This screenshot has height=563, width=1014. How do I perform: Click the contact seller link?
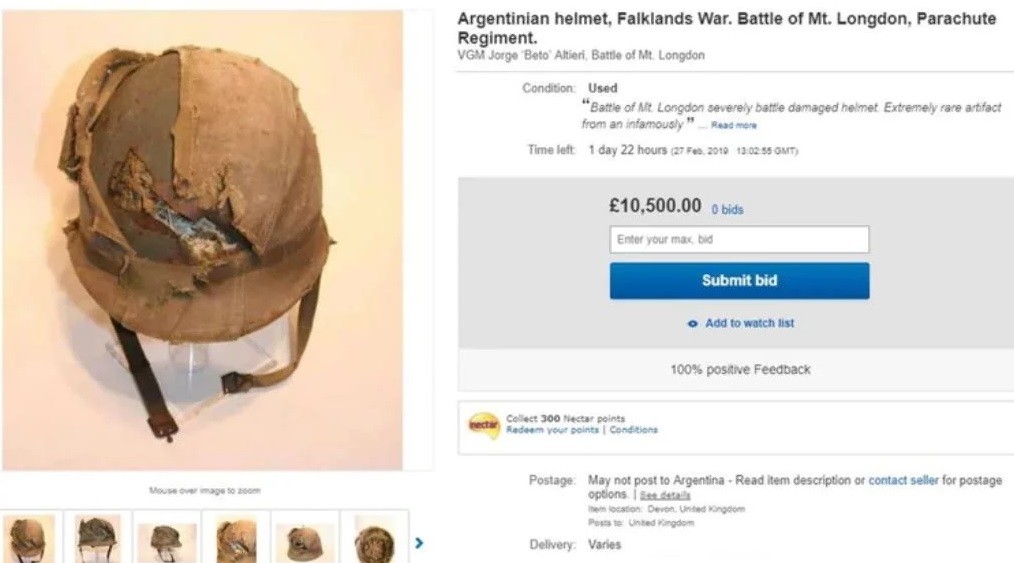(x=903, y=481)
